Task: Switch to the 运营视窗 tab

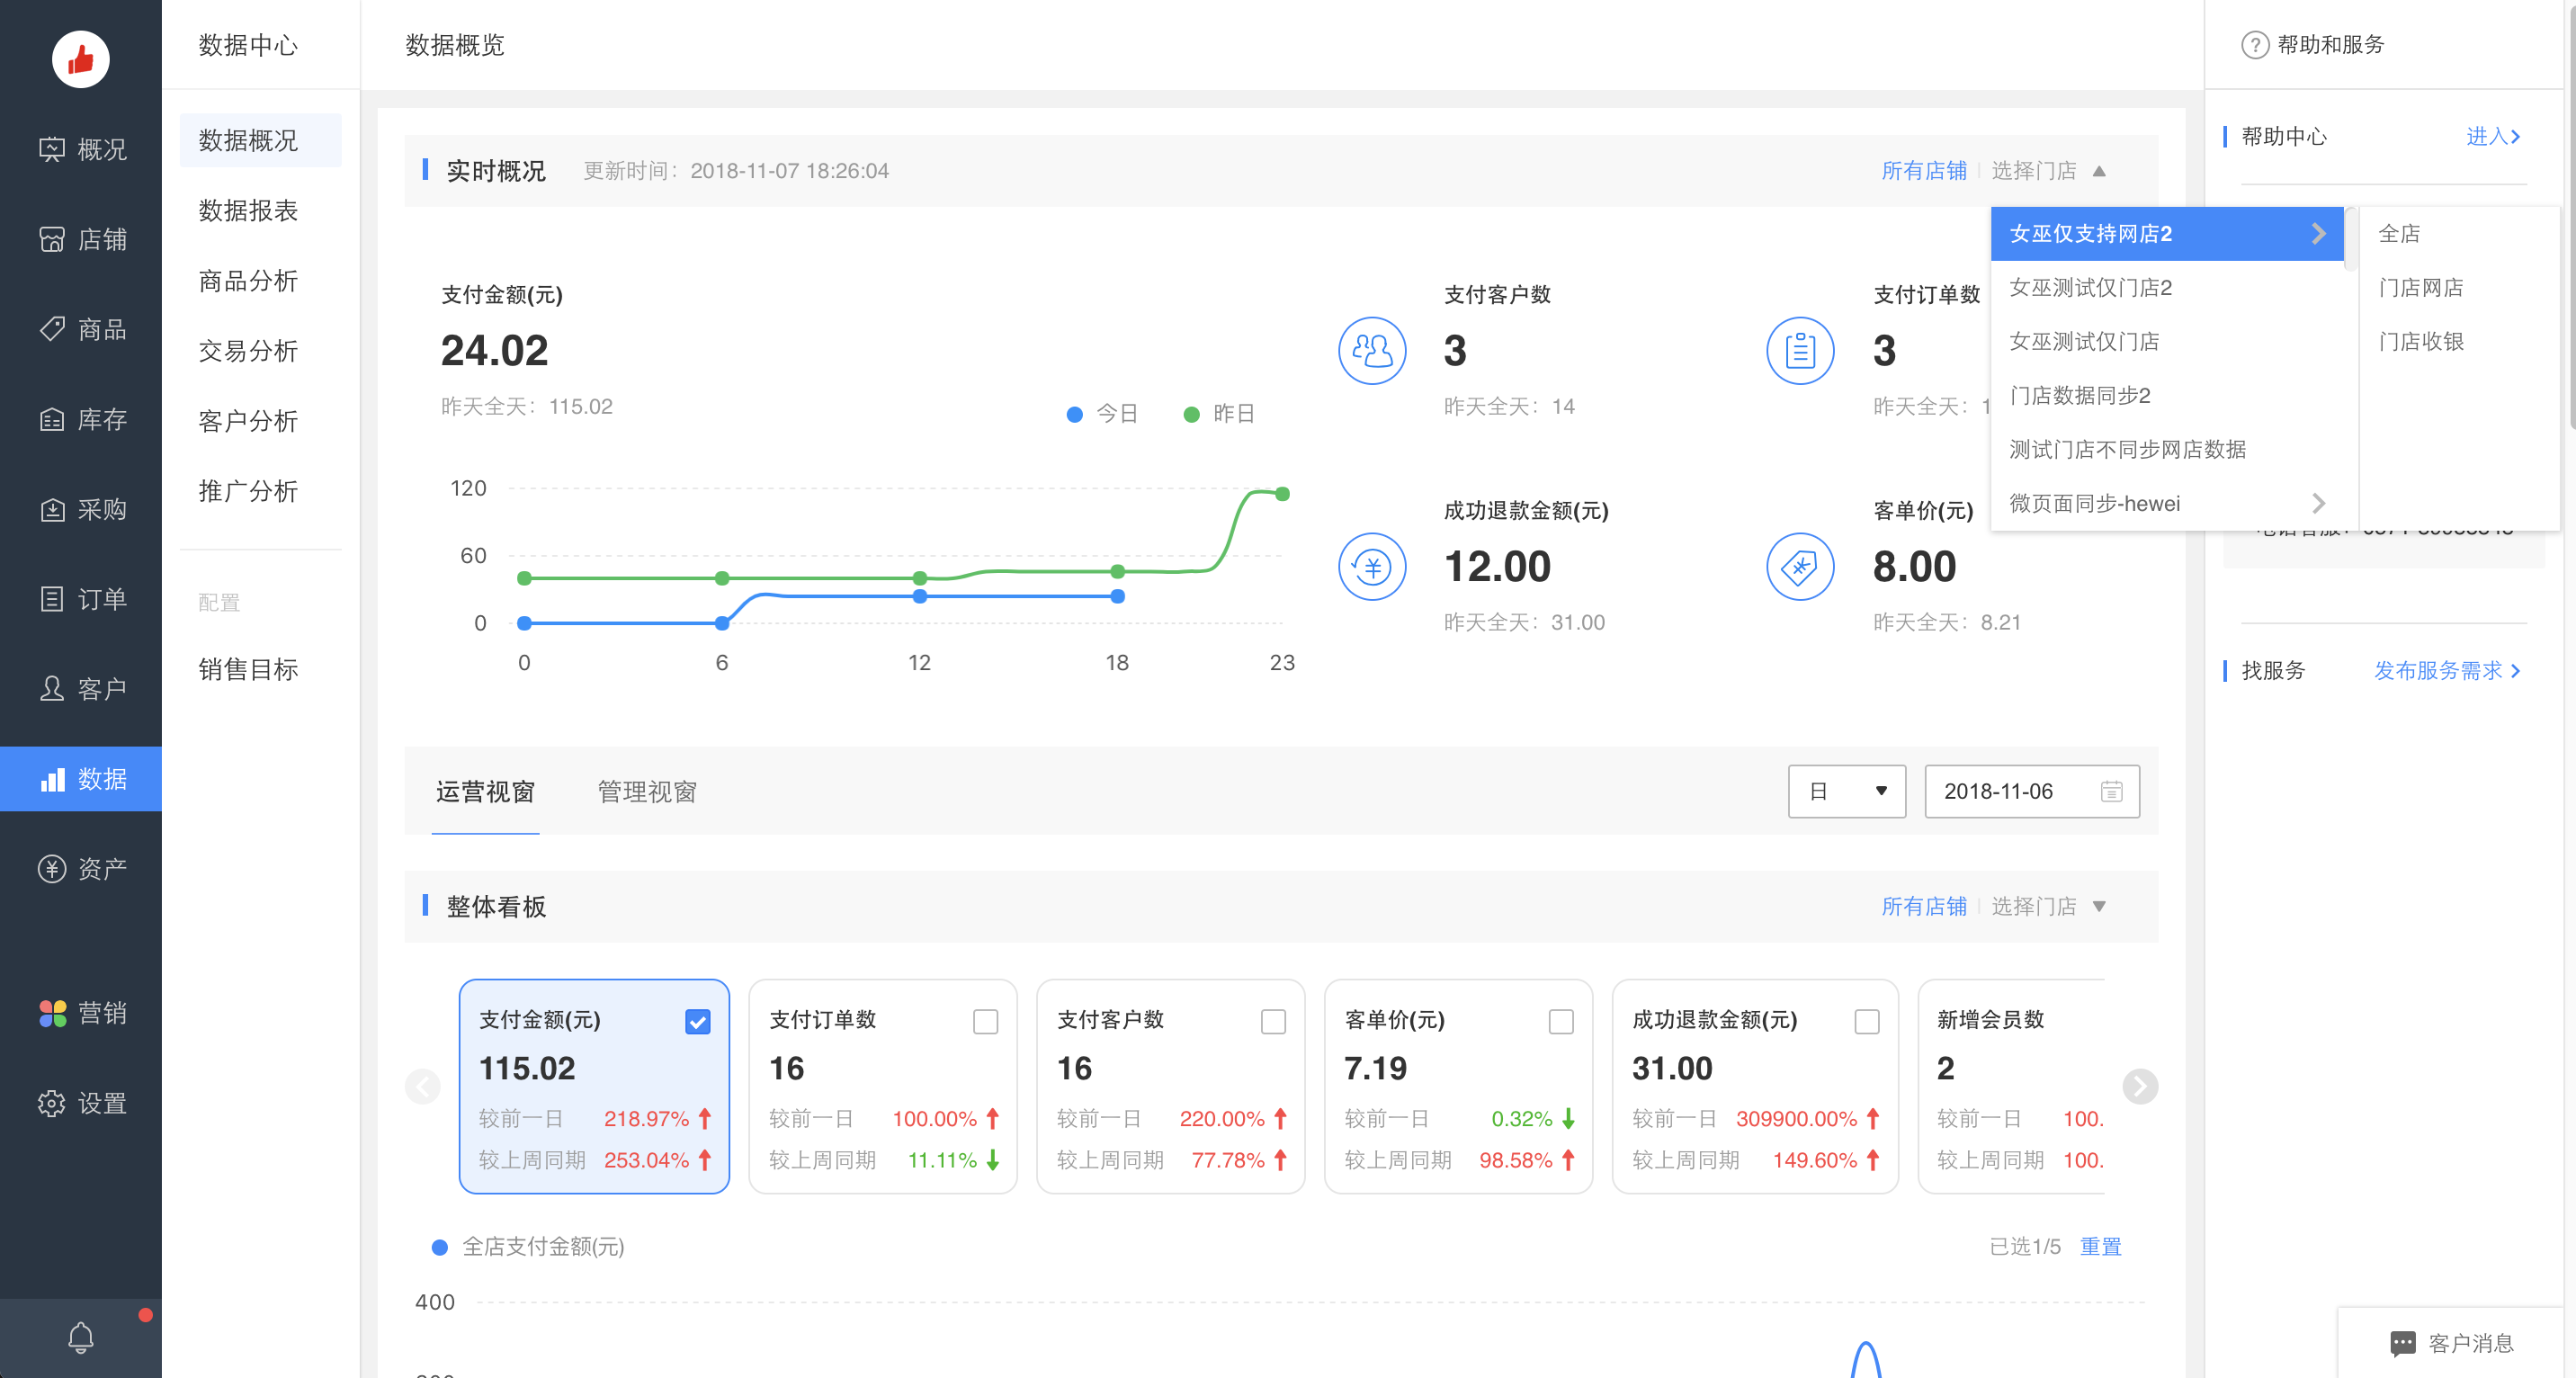Action: click(x=485, y=792)
